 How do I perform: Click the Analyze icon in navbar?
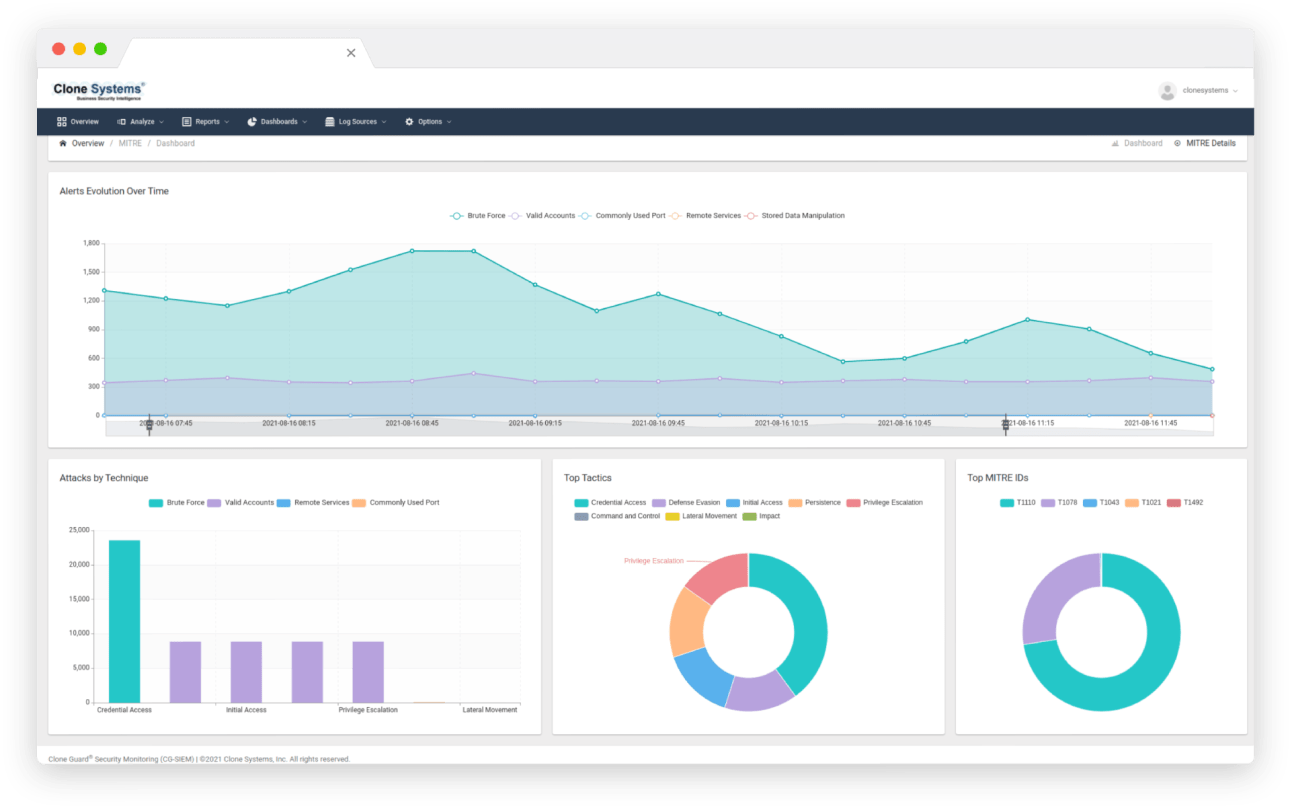pyautogui.click(x=121, y=122)
